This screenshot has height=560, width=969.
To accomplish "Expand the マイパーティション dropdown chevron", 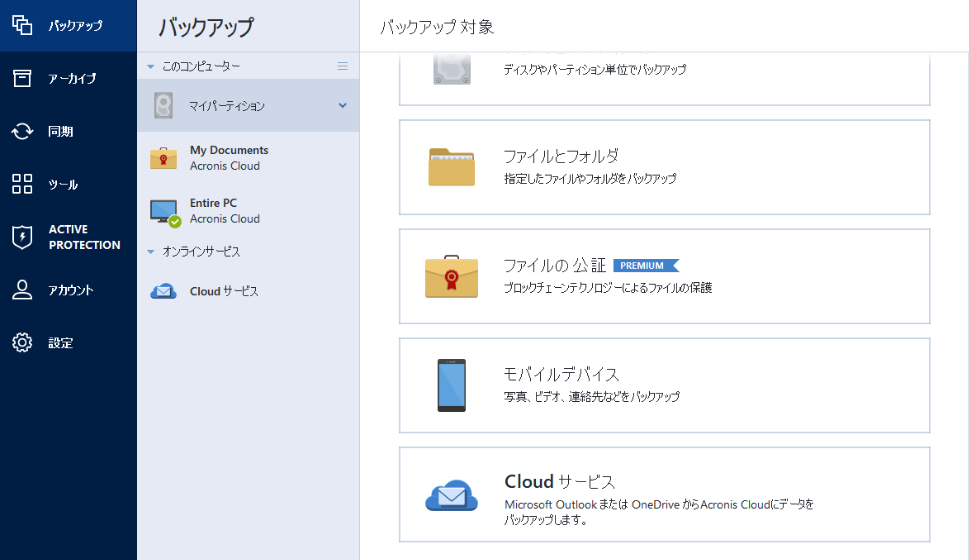I will tap(342, 106).
